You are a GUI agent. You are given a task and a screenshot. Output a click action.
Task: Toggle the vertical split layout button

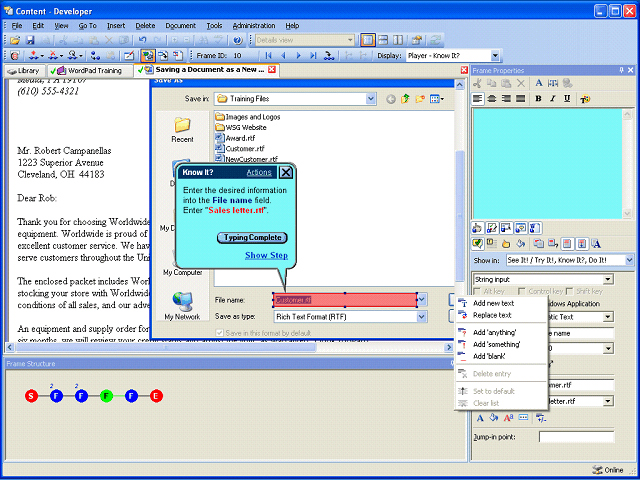coord(398,40)
